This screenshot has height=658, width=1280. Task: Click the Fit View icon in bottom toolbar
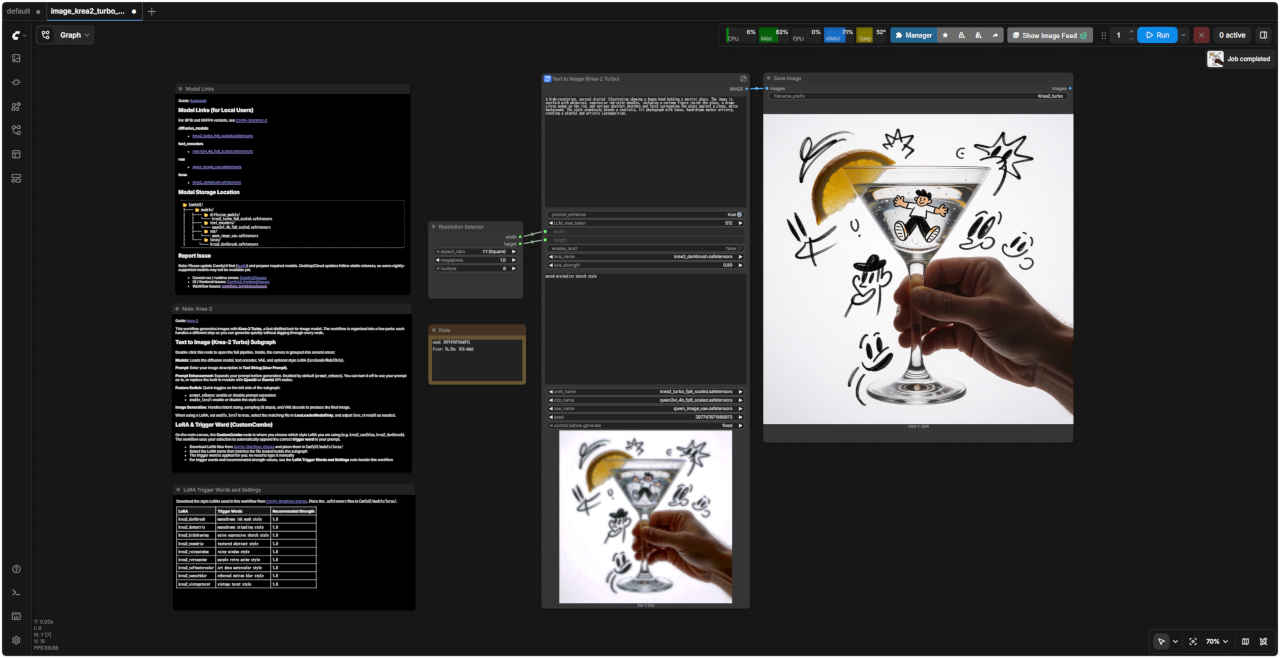(1193, 641)
